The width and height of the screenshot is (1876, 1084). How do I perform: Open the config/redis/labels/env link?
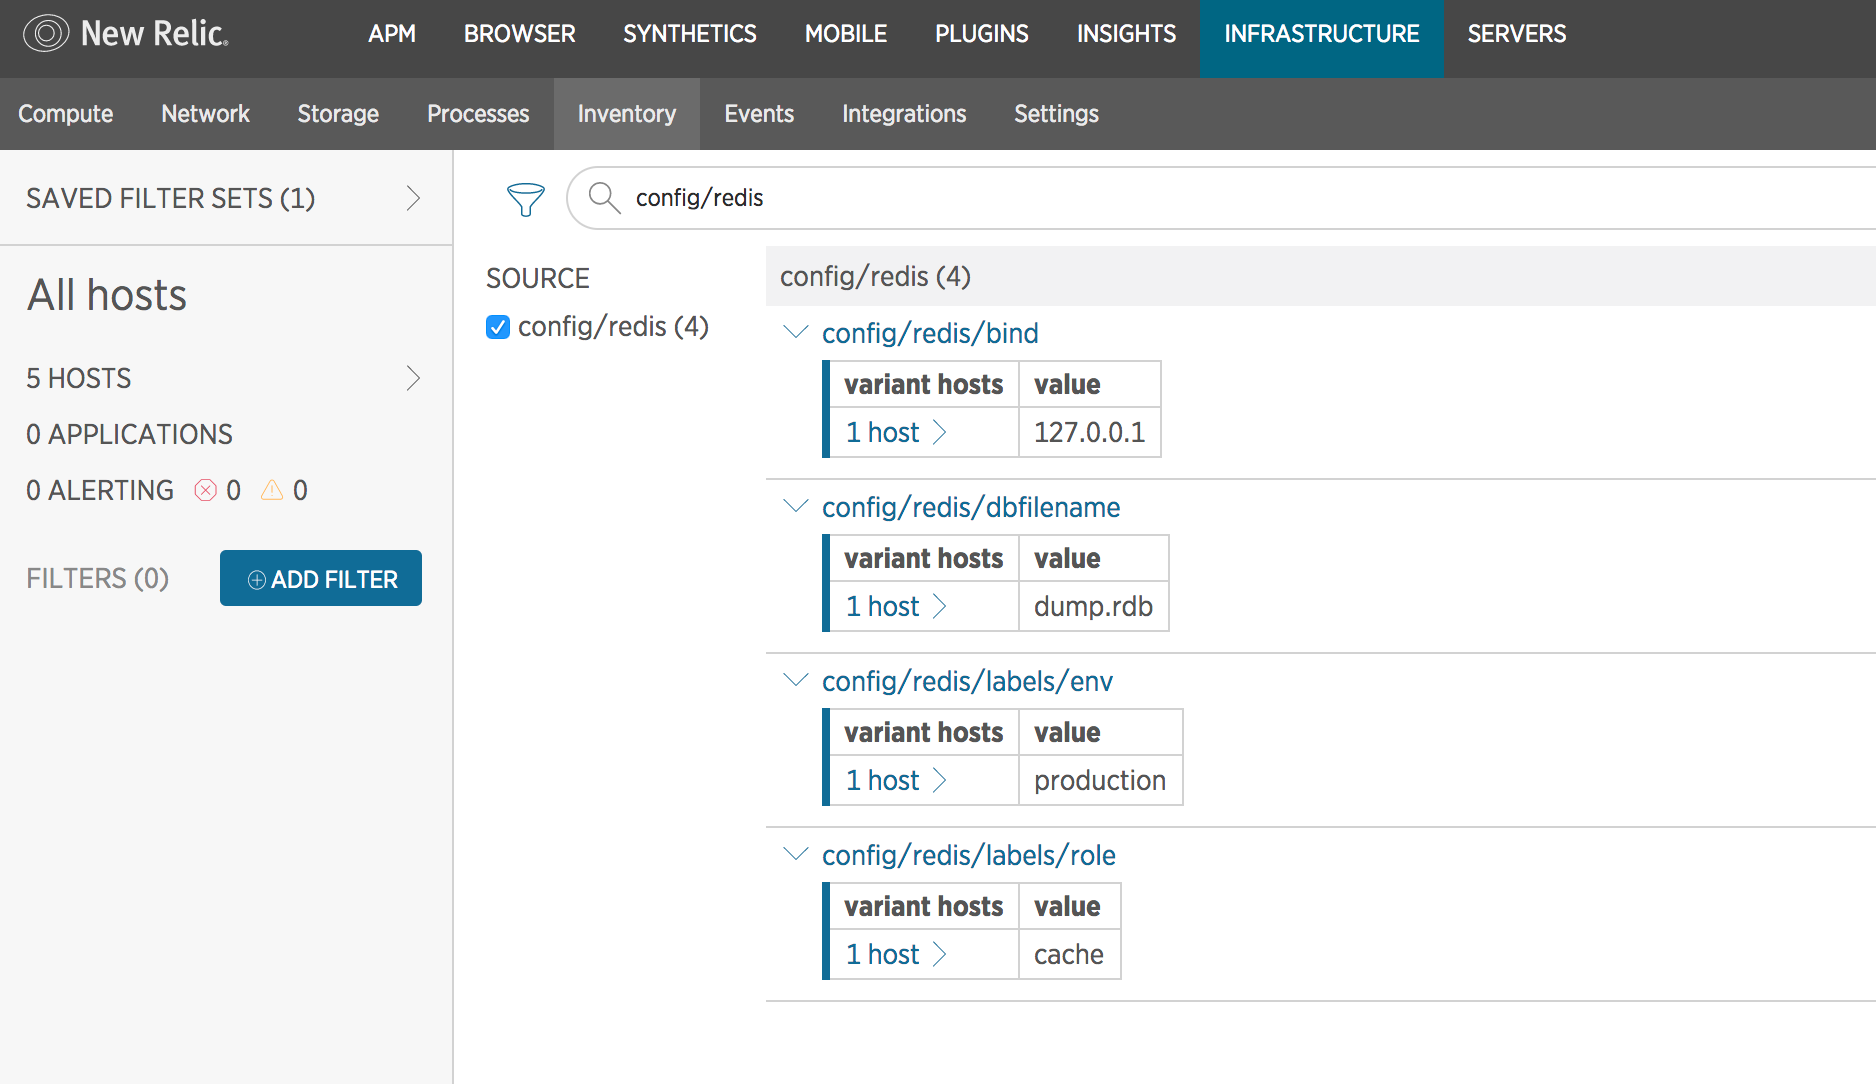tap(967, 681)
